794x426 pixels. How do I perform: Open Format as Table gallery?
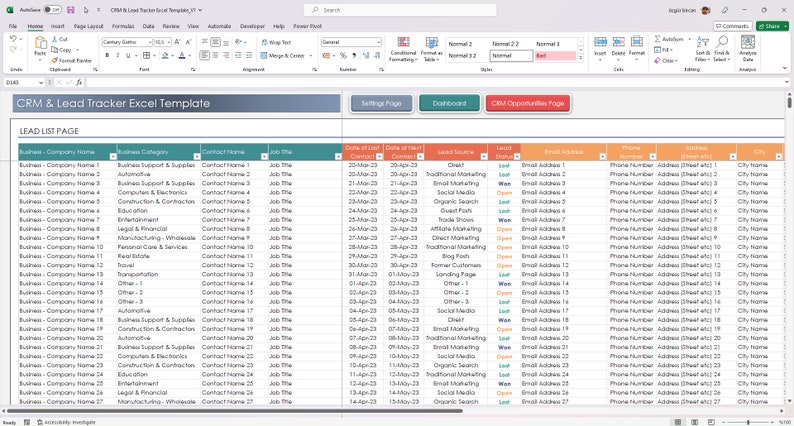point(431,49)
